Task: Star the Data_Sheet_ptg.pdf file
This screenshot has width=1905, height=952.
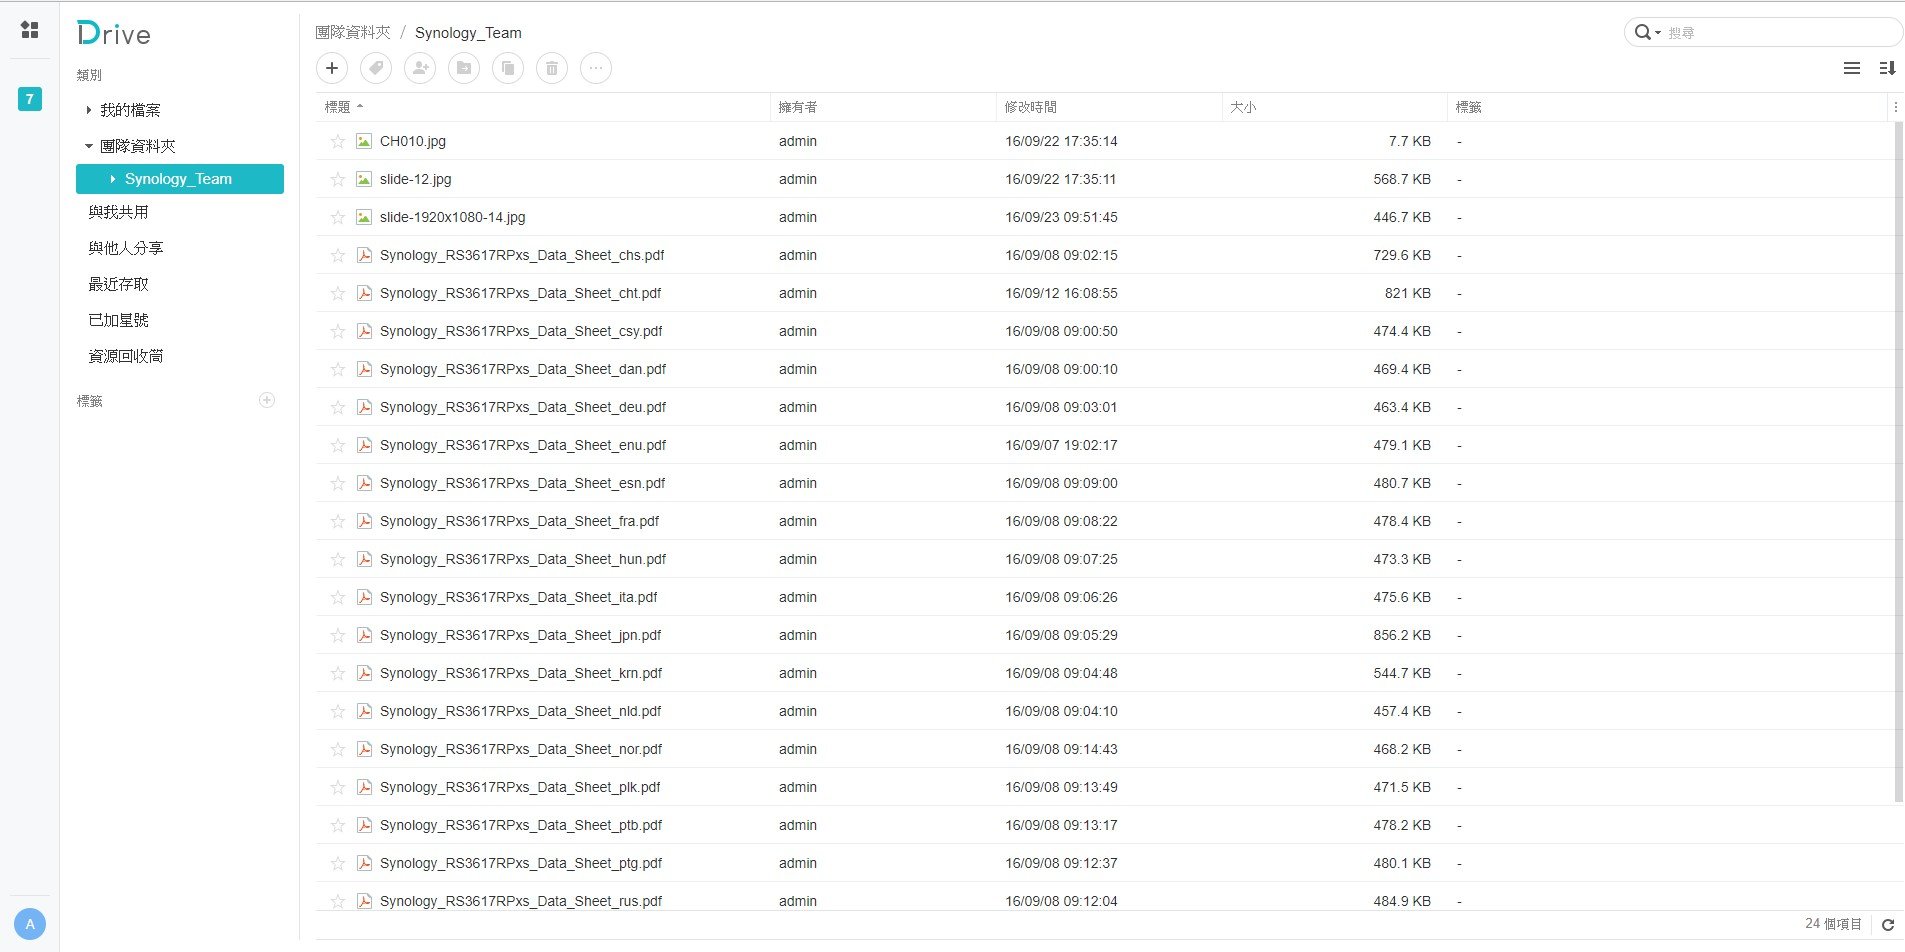Action: click(338, 863)
